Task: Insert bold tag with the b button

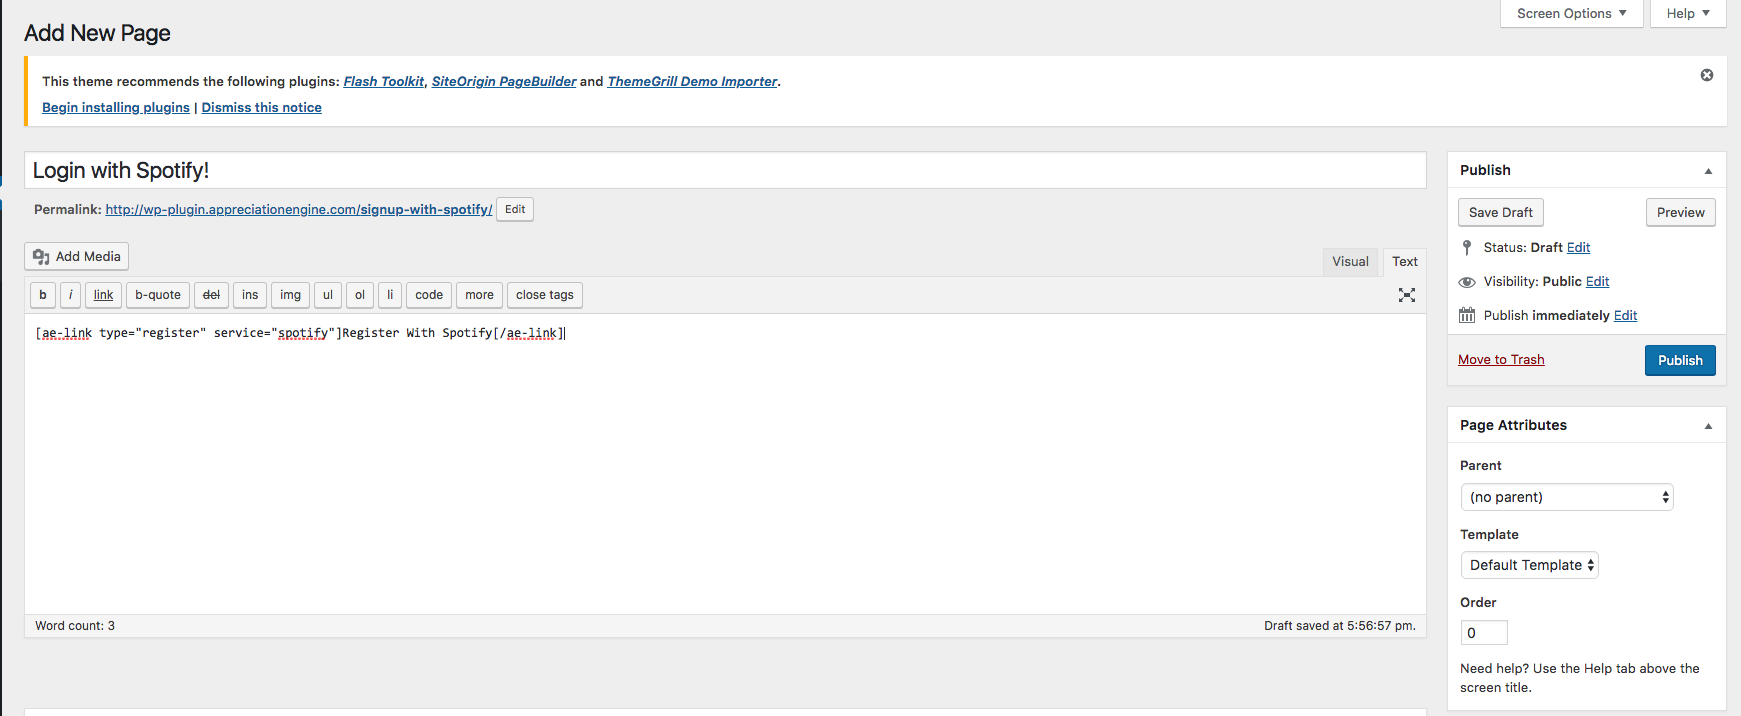Action: click(x=43, y=295)
